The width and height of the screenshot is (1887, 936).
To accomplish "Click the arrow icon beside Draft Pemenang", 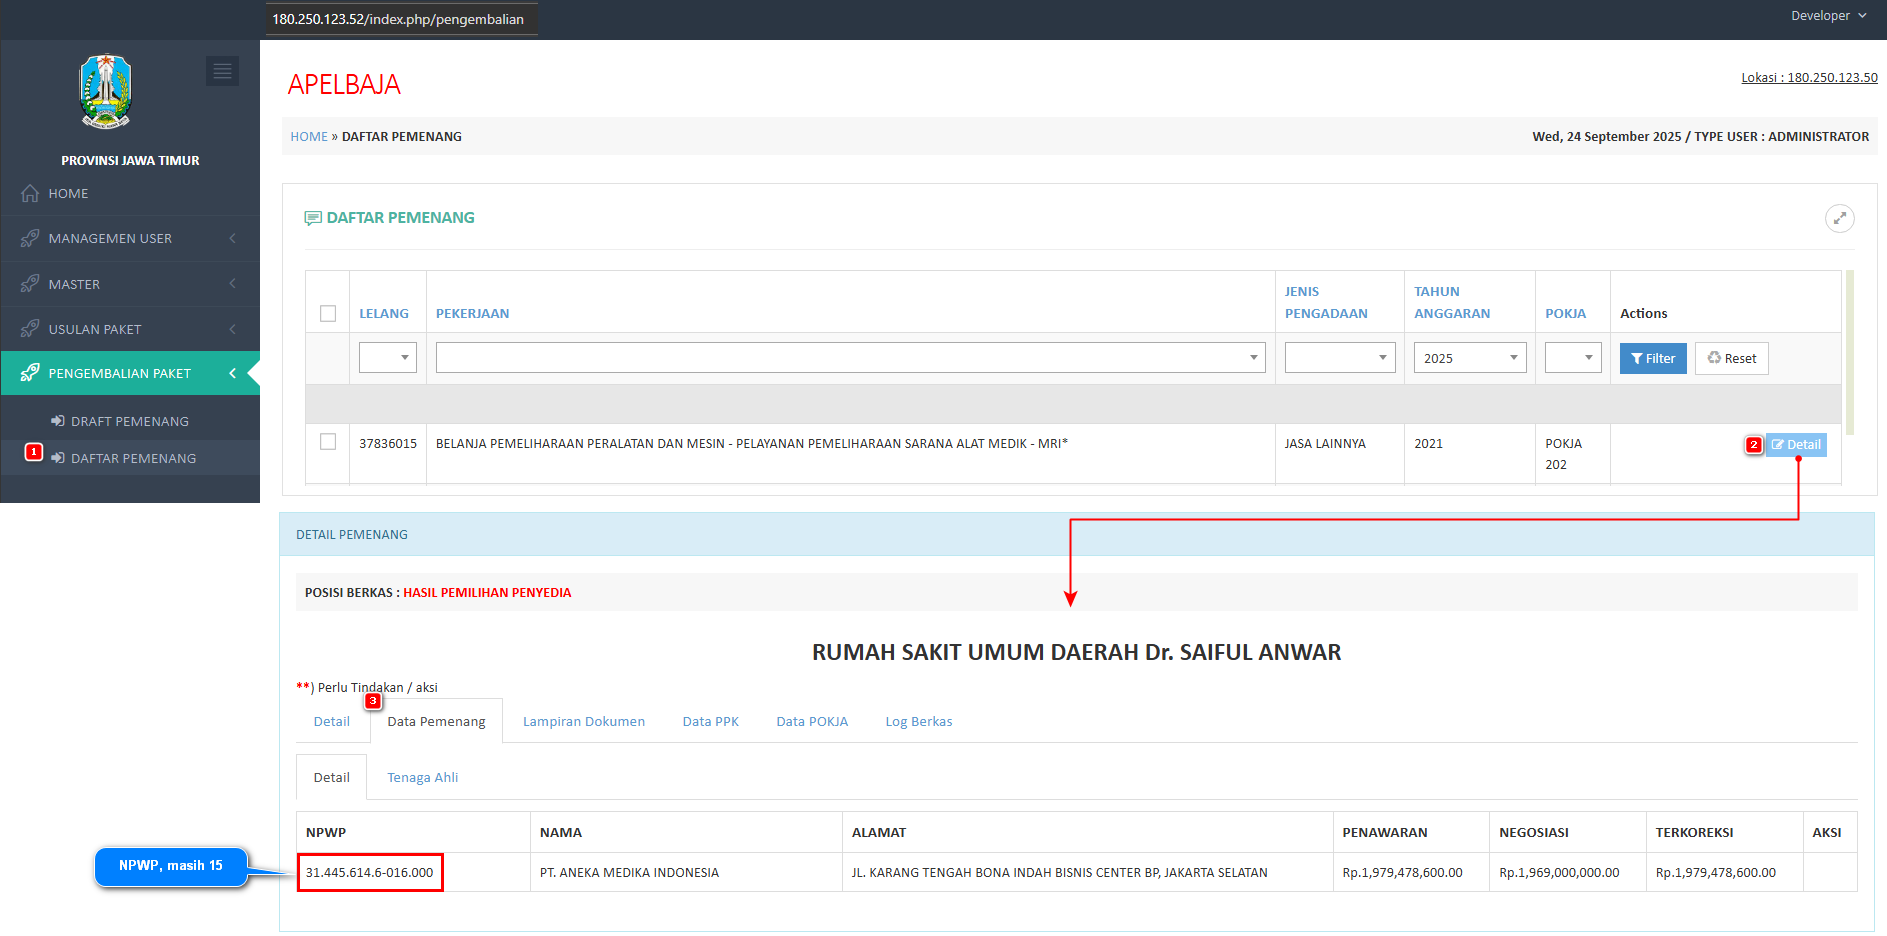I will [x=58, y=422].
